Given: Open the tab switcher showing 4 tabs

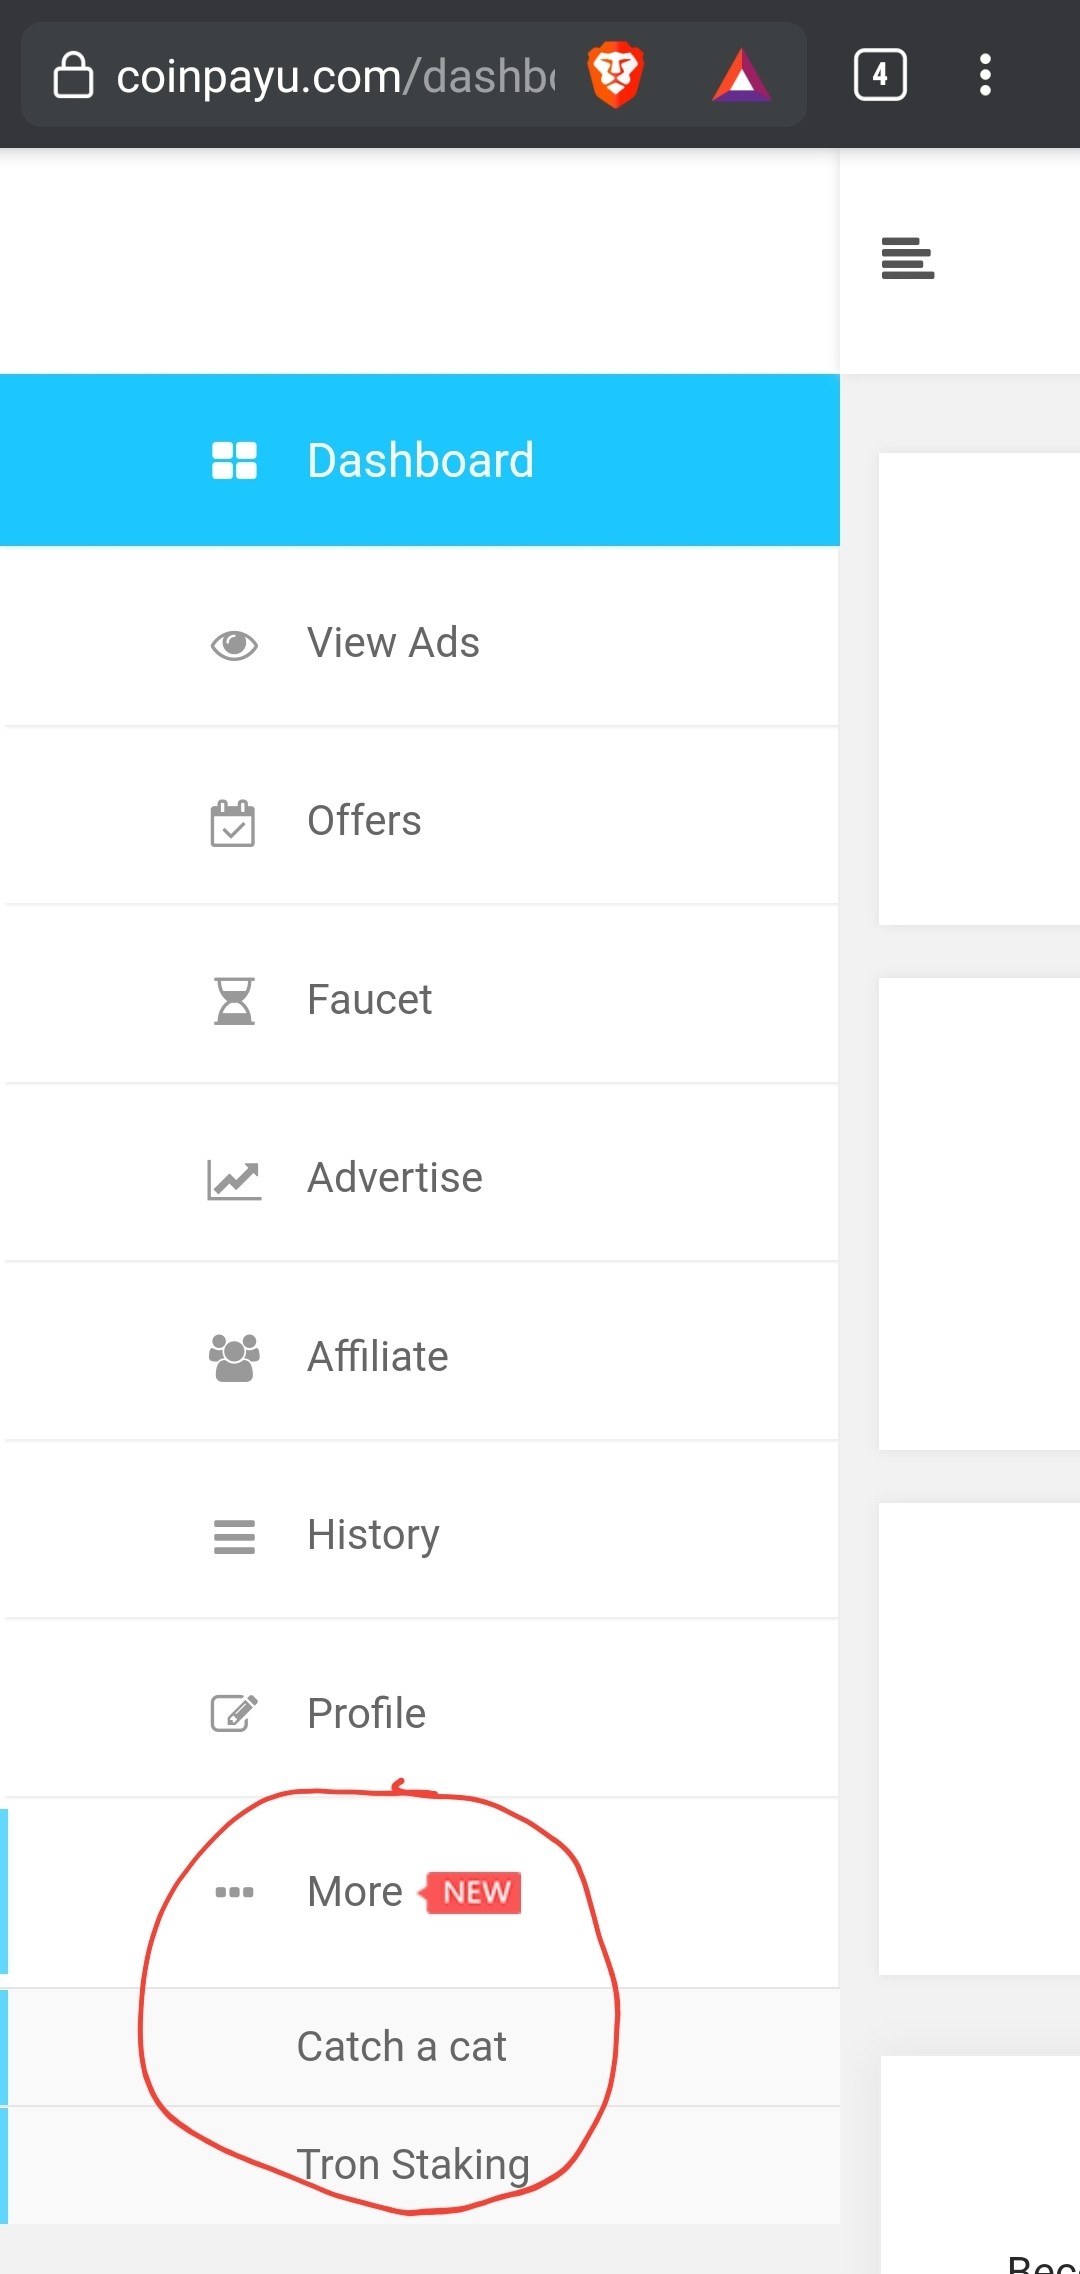Looking at the screenshot, I should tap(880, 75).
